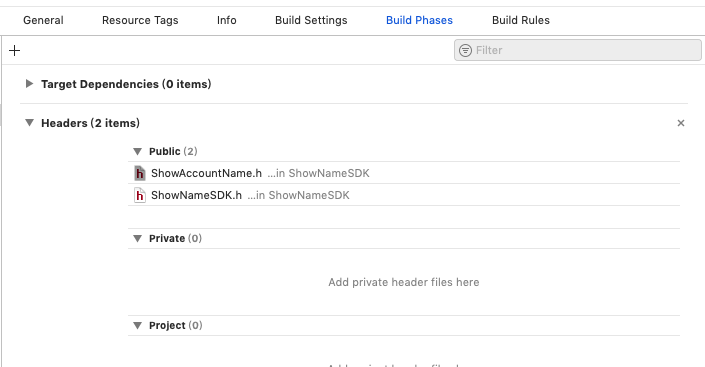Viewport: 705px width, 367px height.
Task: Collapse the Public headers group
Action: tap(138, 152)
